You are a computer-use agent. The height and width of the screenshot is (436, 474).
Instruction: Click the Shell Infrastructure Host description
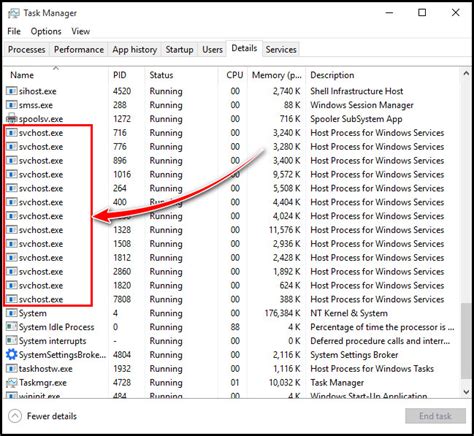[x=356, y=91]
